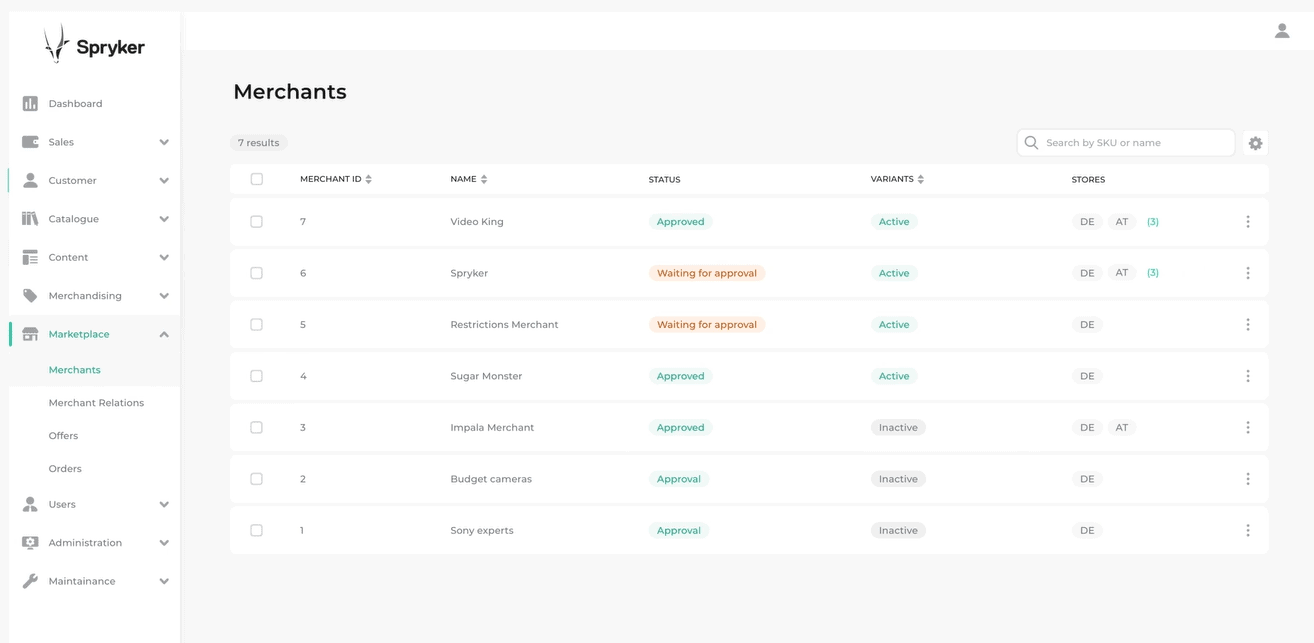Click Waiting for approval badge for Spryker
This screenshot has height=643, width=1314.
coord(707,273)
